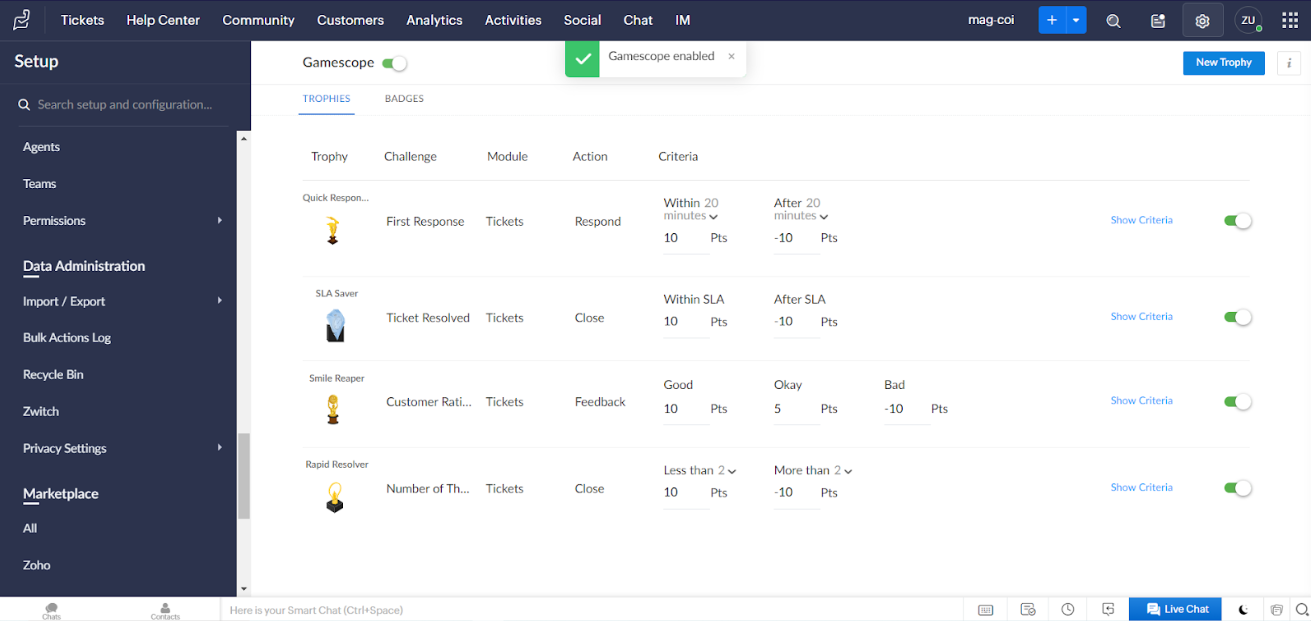Turn off the SLA Saver trophy toggle
The width and height of the screenshot is (1311, 621).
pyautogui.click(x=1237, y=317)
